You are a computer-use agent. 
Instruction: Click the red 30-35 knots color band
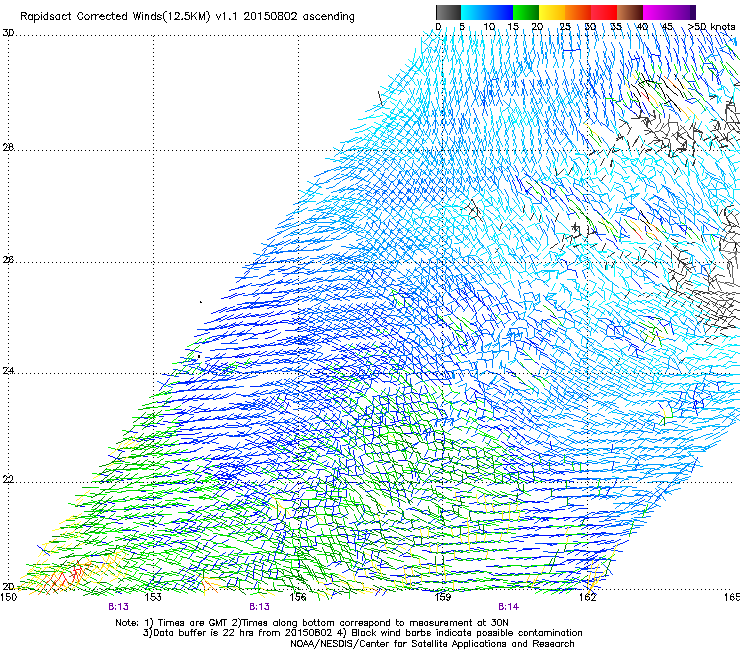coord(604,12)
